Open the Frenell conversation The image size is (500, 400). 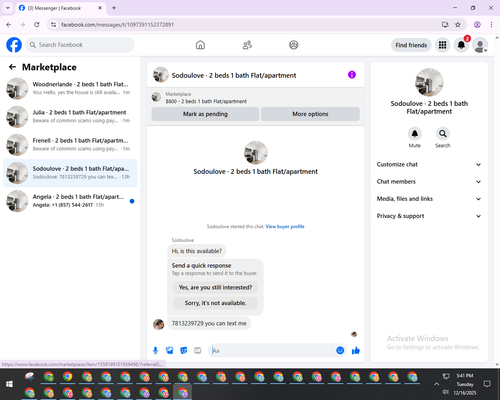pos(70,145)
